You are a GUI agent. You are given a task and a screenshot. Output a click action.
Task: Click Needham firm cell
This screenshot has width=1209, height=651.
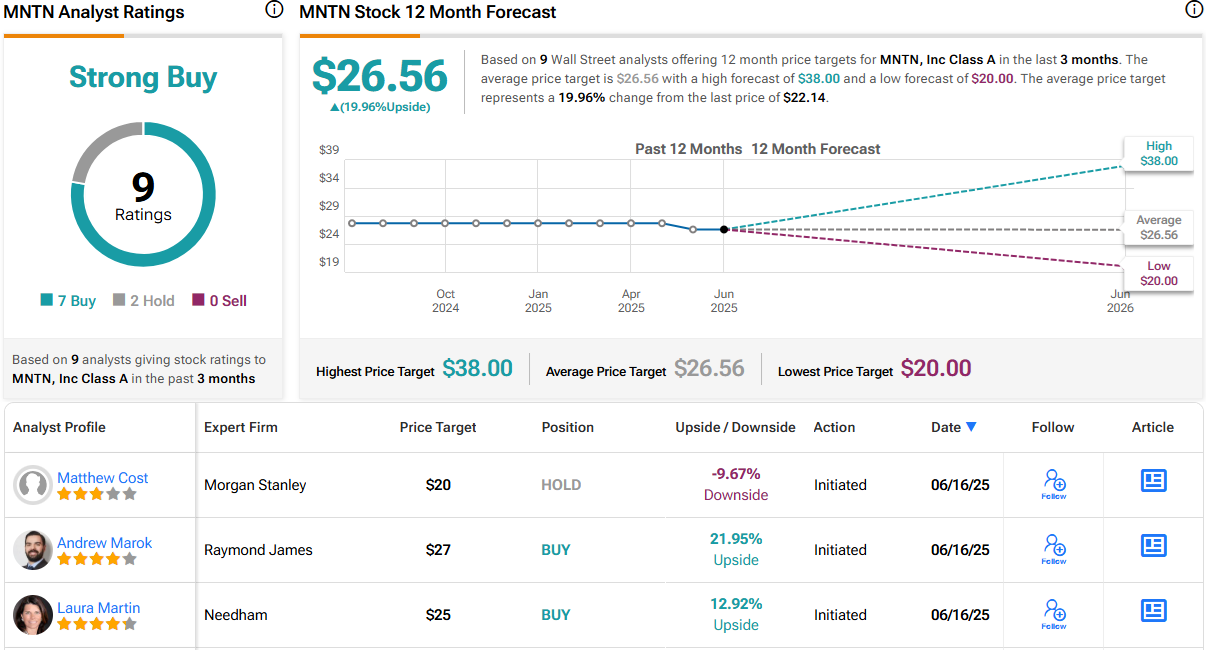coord(236,615)
